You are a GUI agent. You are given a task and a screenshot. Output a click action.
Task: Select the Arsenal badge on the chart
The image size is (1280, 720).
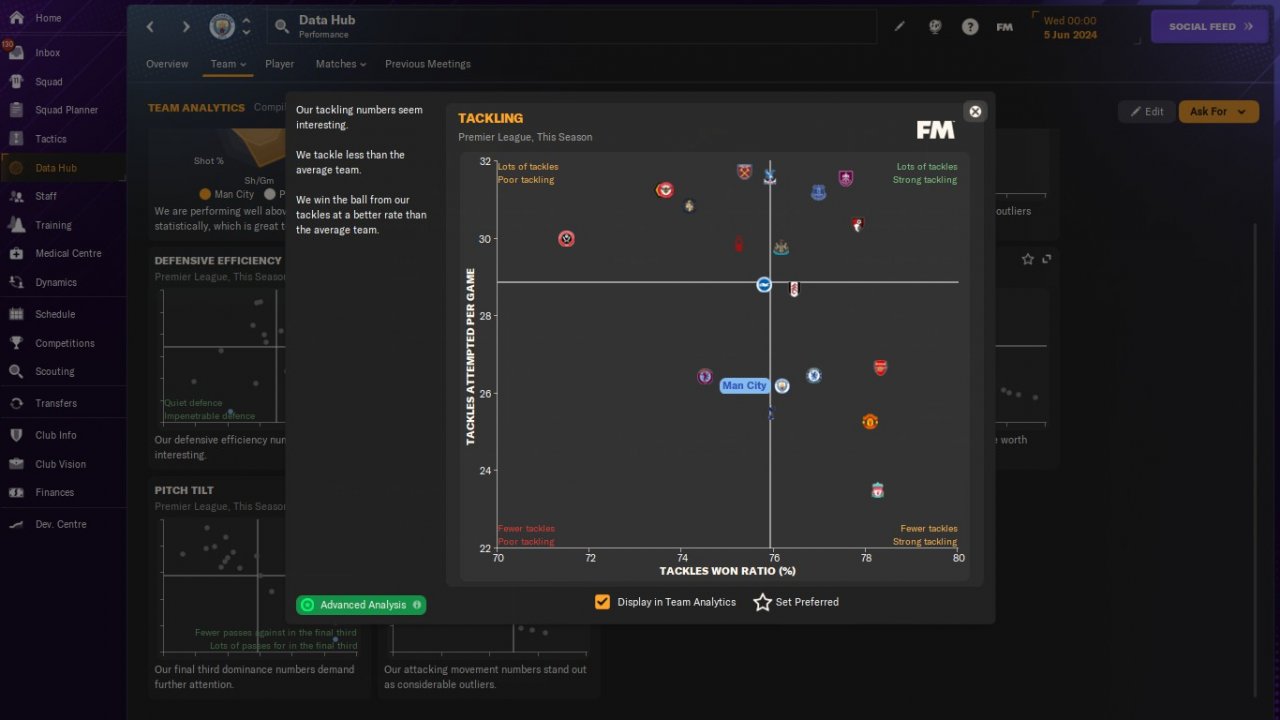(x=880, y=368)
